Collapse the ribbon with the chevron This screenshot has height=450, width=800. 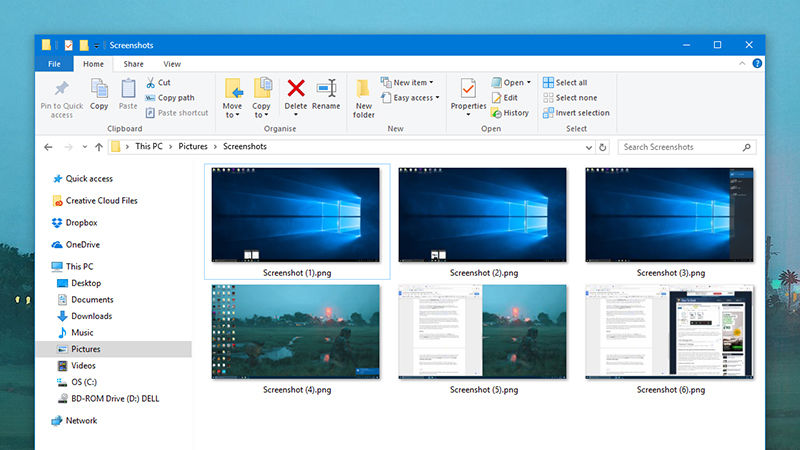pos(742,64)
